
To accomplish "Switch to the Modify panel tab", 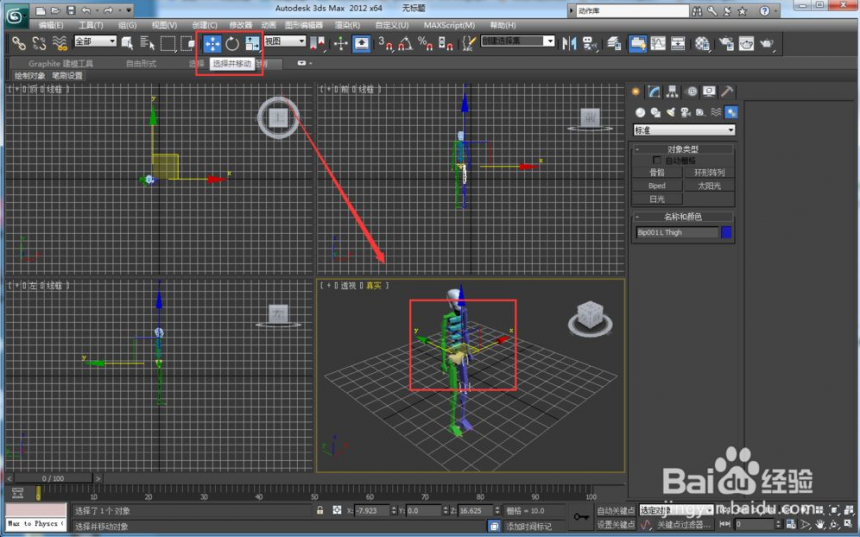I will coord(654,92).
